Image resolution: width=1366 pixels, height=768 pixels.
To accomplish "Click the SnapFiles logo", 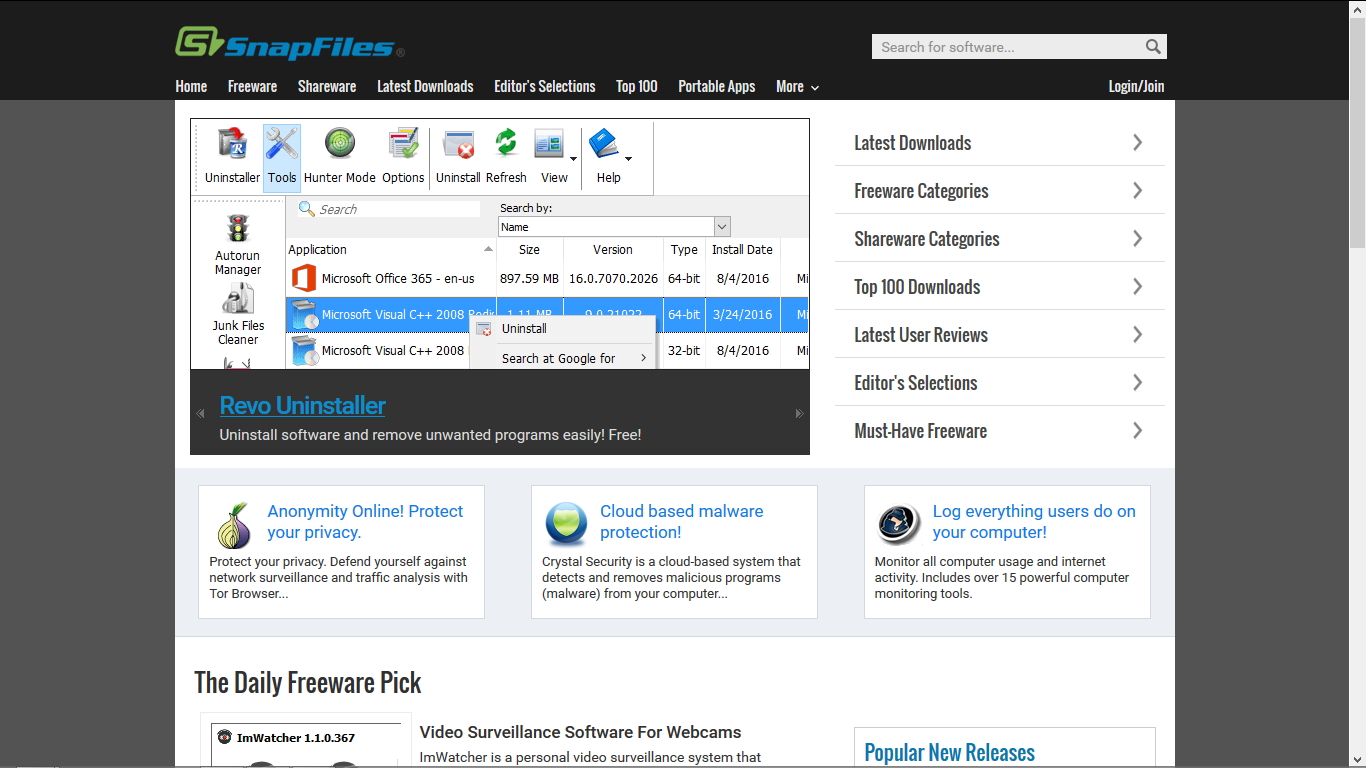I will 290,44.
